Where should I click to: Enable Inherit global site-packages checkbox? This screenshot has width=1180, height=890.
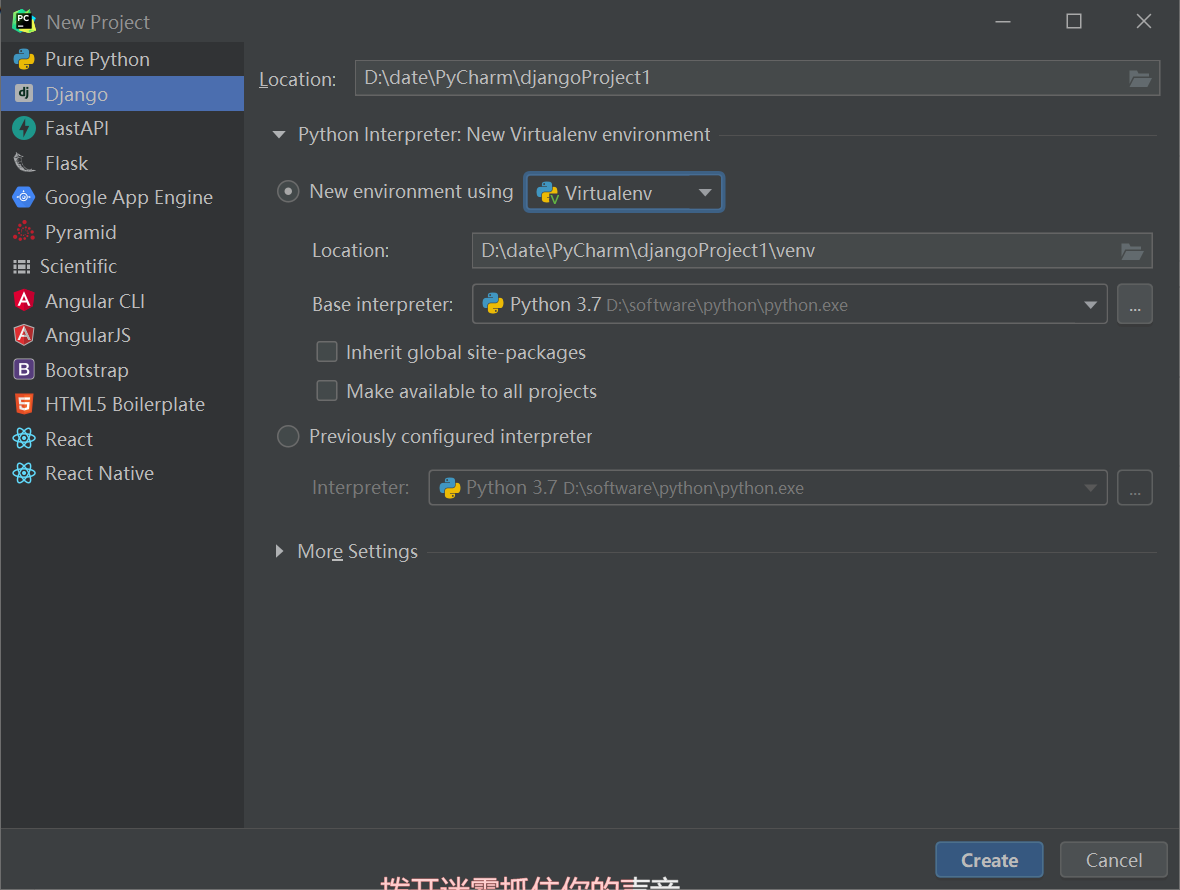click(327, 352)
